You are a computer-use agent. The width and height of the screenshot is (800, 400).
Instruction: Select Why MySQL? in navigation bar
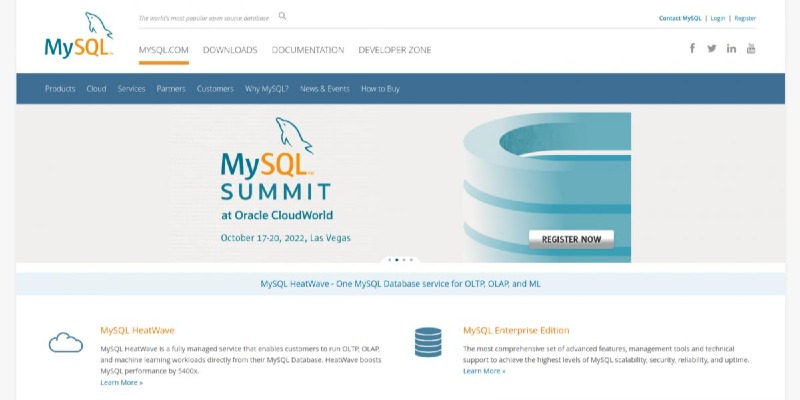click(267, 89)
